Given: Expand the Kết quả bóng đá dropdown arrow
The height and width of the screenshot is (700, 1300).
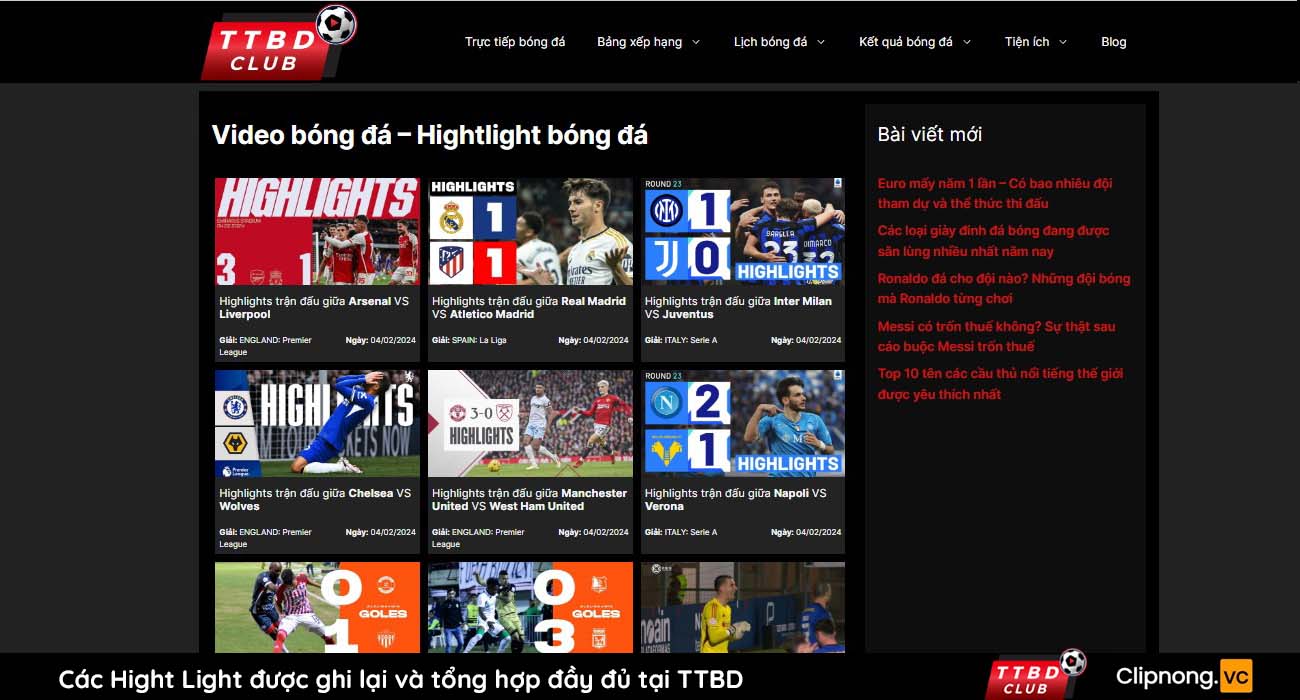Looking at the screenshot, I should [967, 42].
